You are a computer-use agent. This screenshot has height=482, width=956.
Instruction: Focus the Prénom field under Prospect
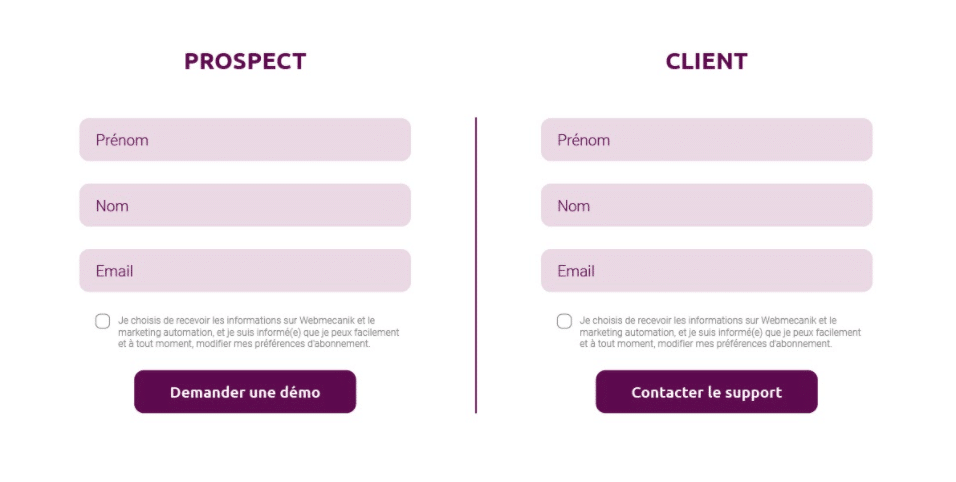(245, 140)
